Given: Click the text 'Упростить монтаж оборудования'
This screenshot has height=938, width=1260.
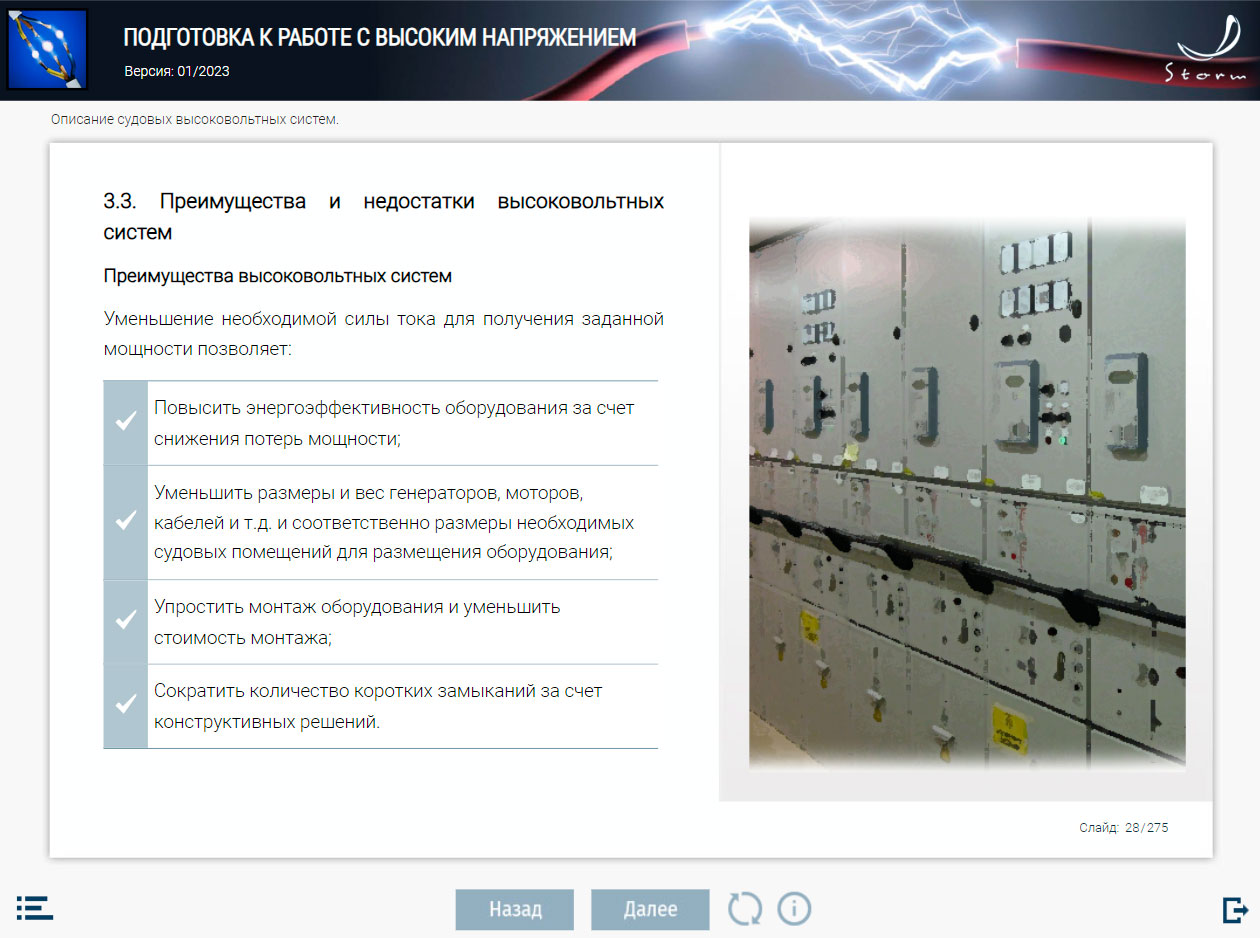Looking at the screenshot, I should tap(357, 621).
